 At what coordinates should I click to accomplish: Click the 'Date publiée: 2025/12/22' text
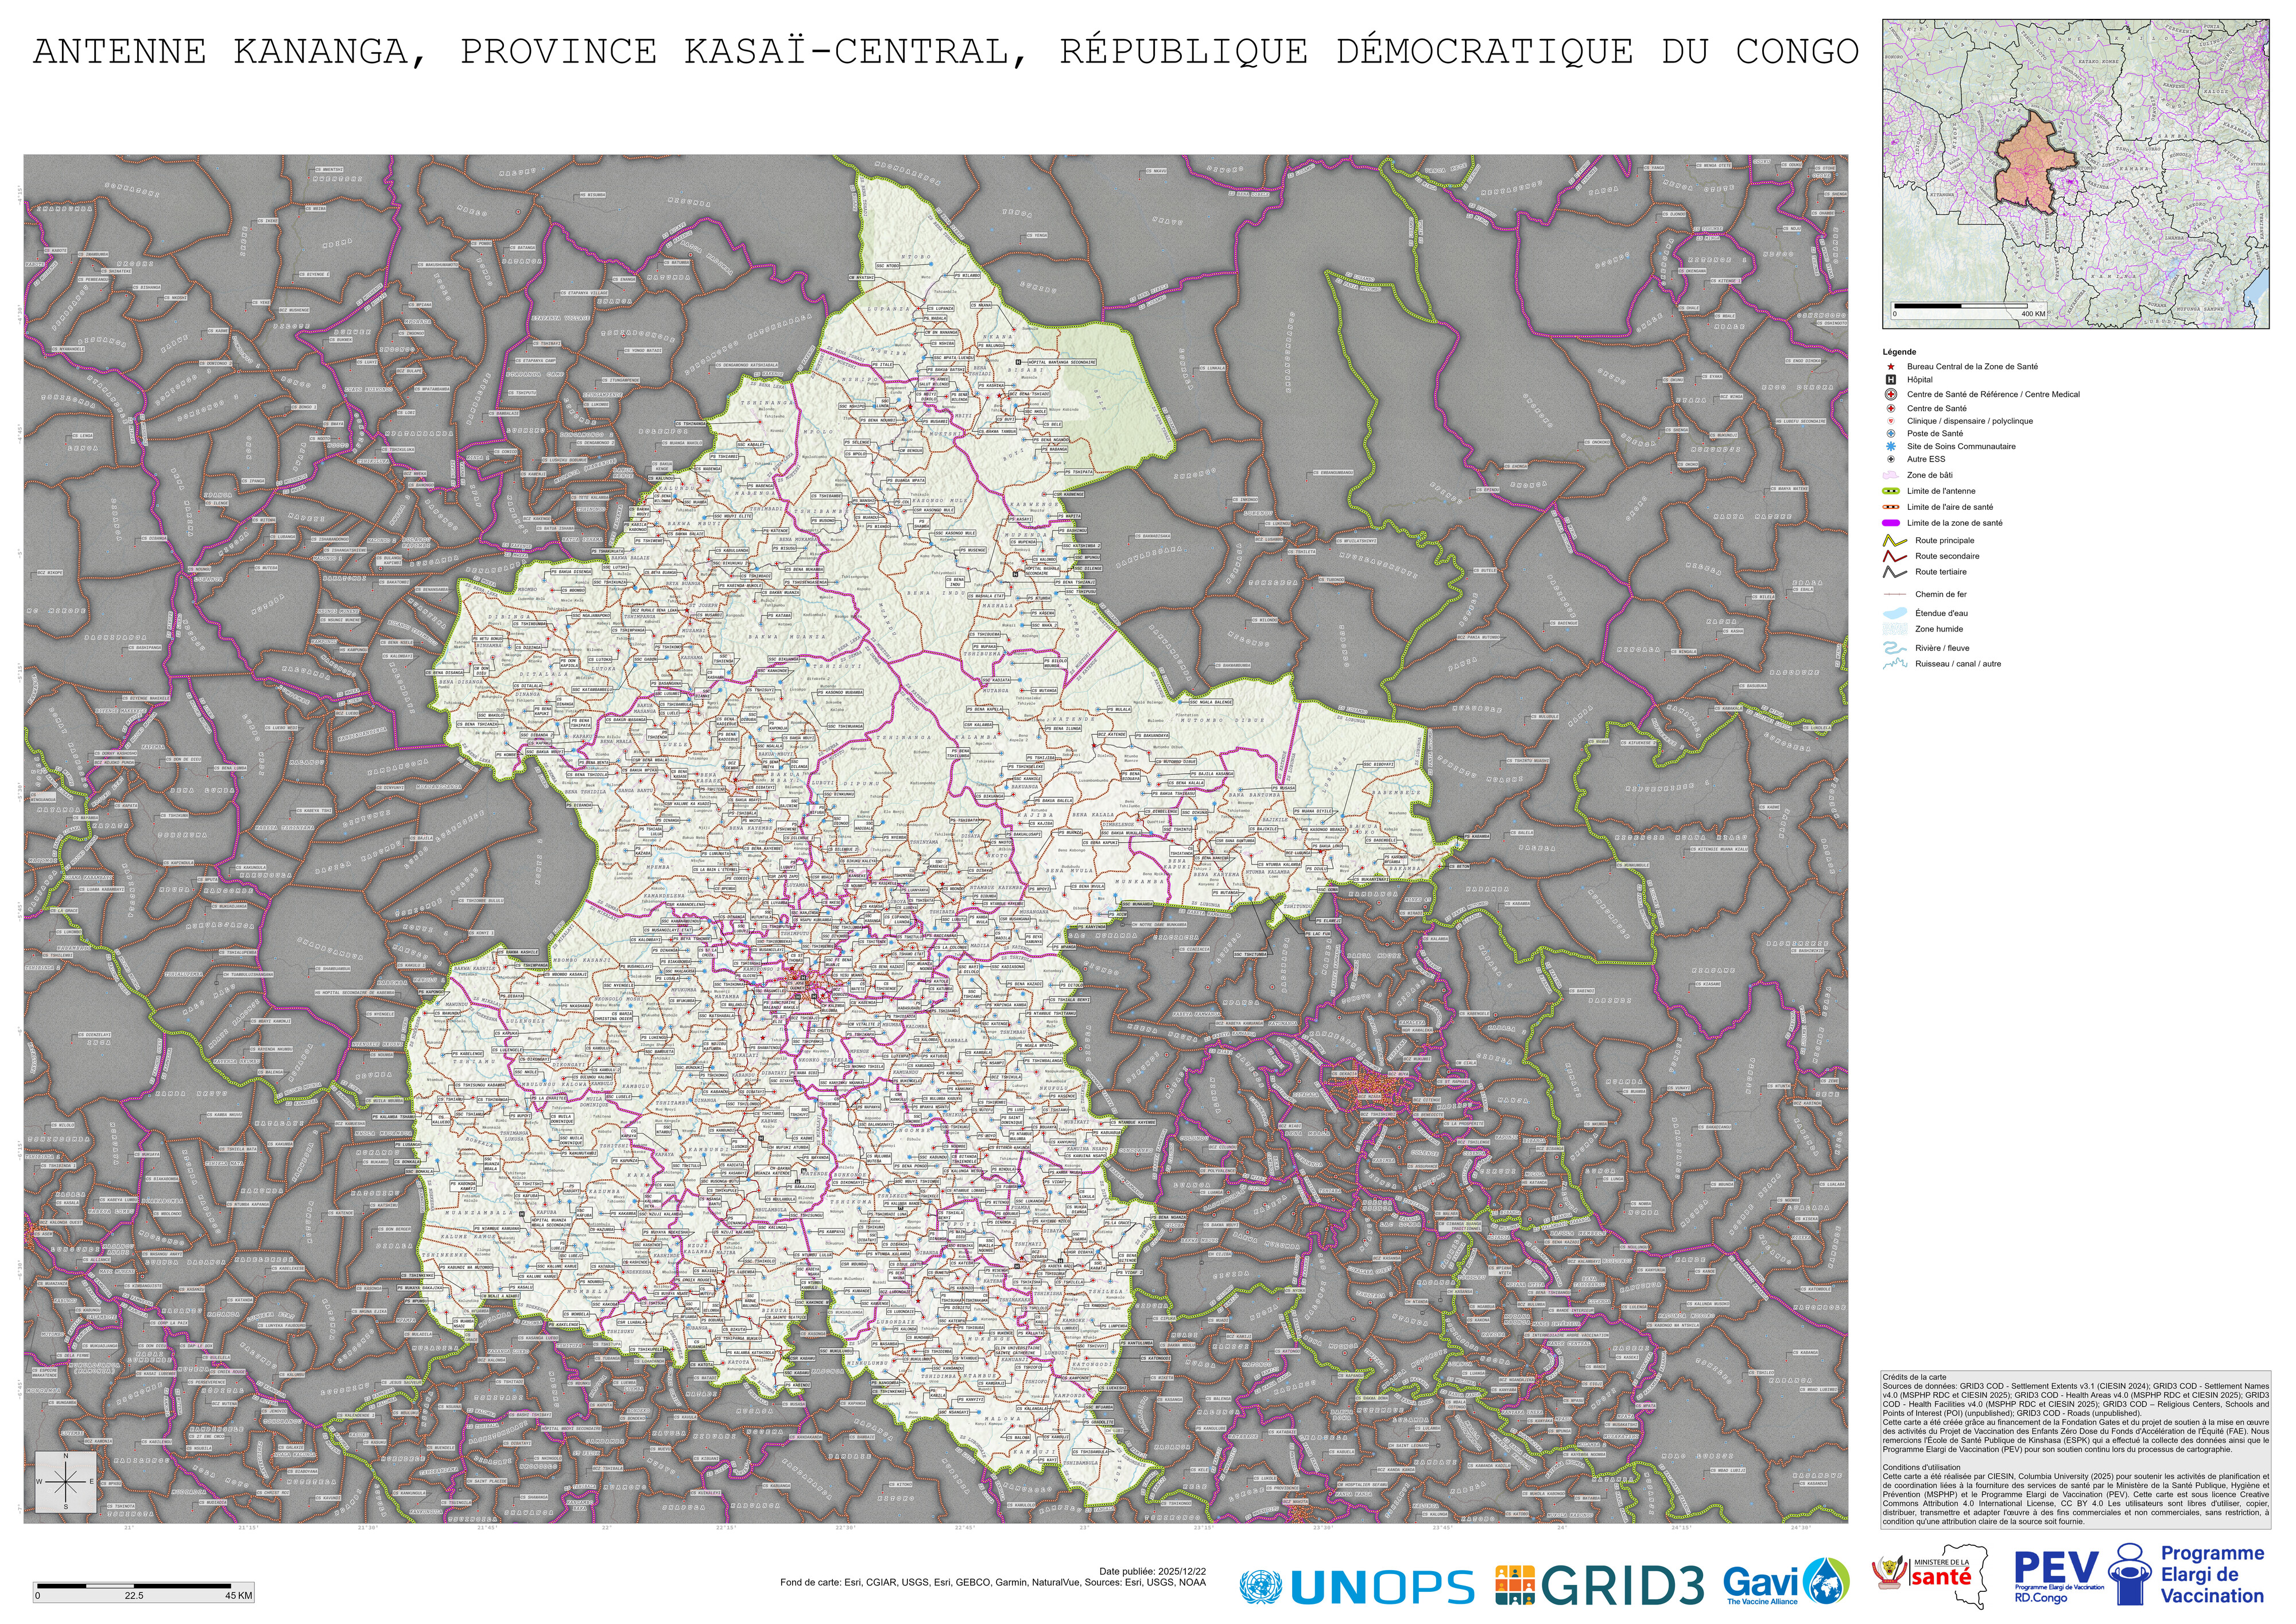coord(1152,1572)
